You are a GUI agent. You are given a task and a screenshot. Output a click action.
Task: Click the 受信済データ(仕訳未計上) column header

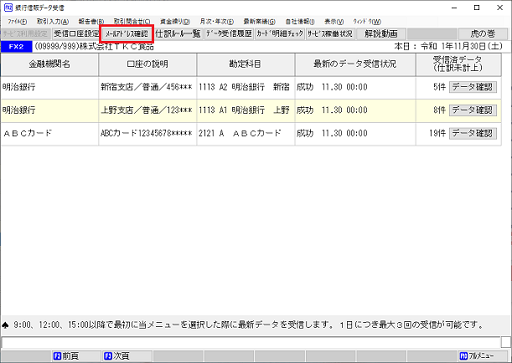click(x=459, y=64)
